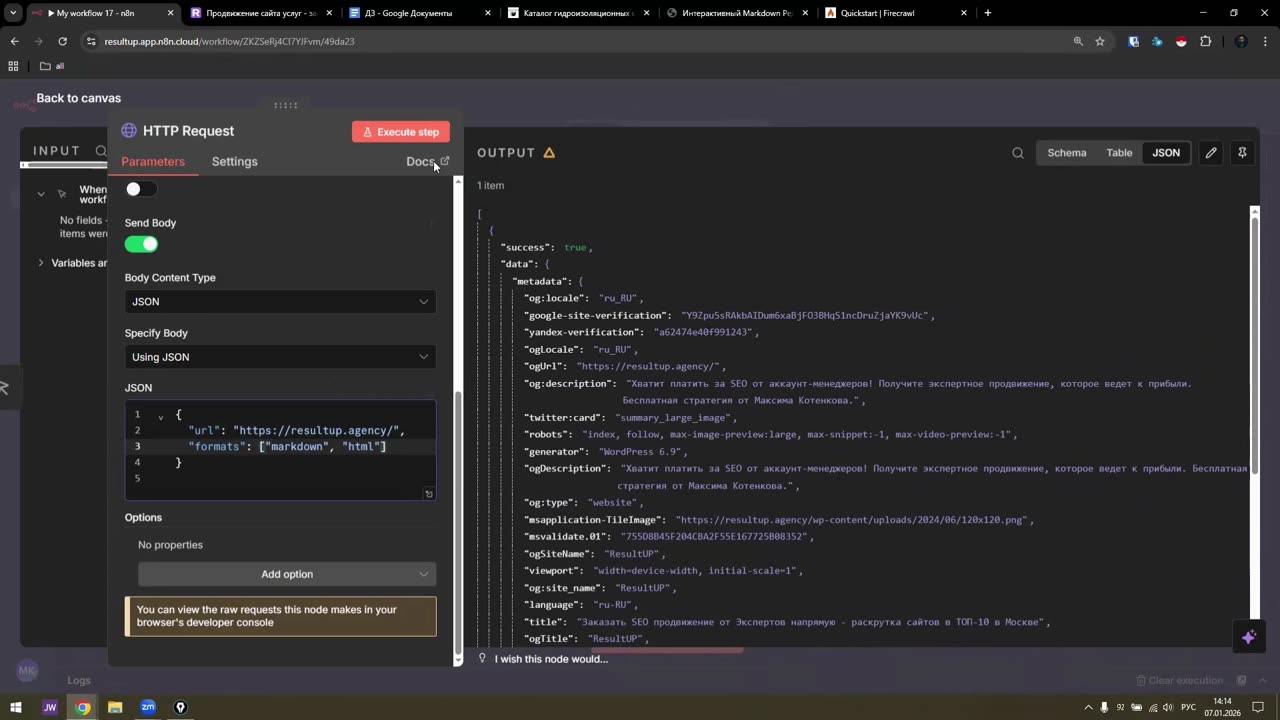Open browser extensions puzzle icon
Screen dimensions: 1280x720
[1205, 41]
